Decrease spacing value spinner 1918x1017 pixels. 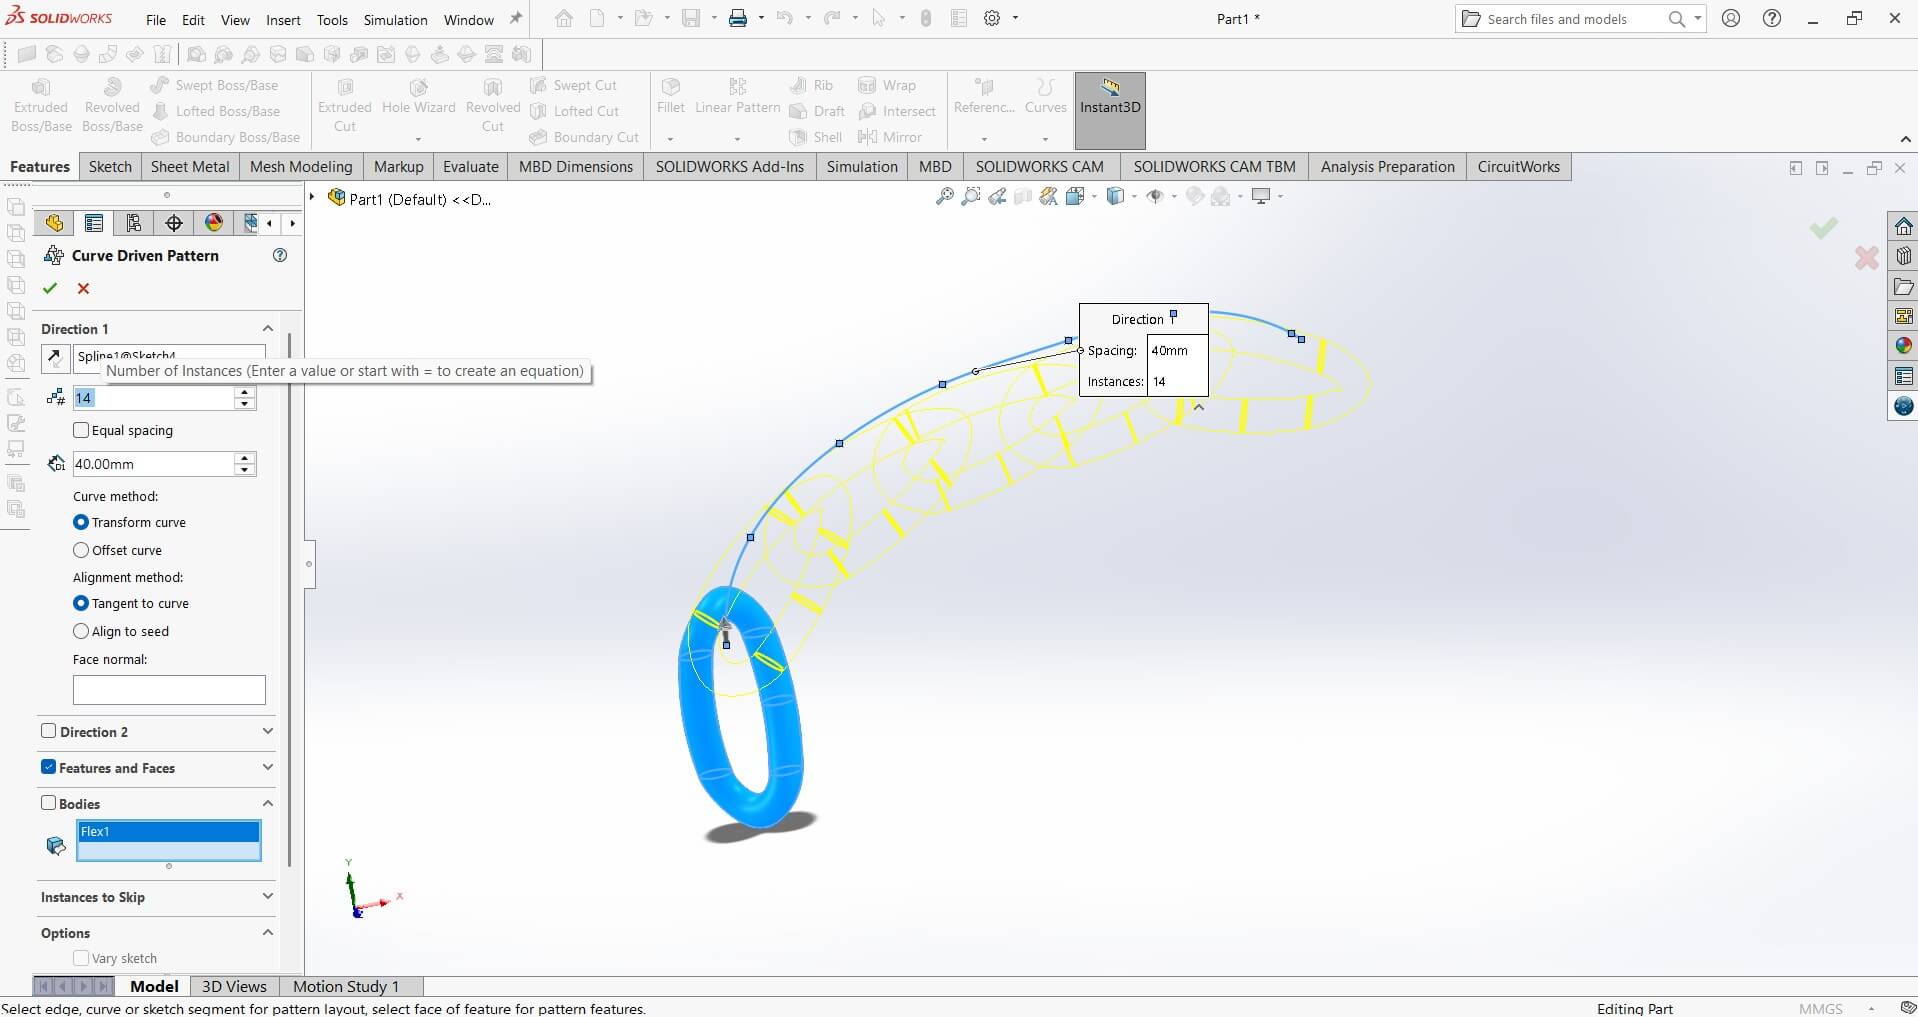(245, 470)
